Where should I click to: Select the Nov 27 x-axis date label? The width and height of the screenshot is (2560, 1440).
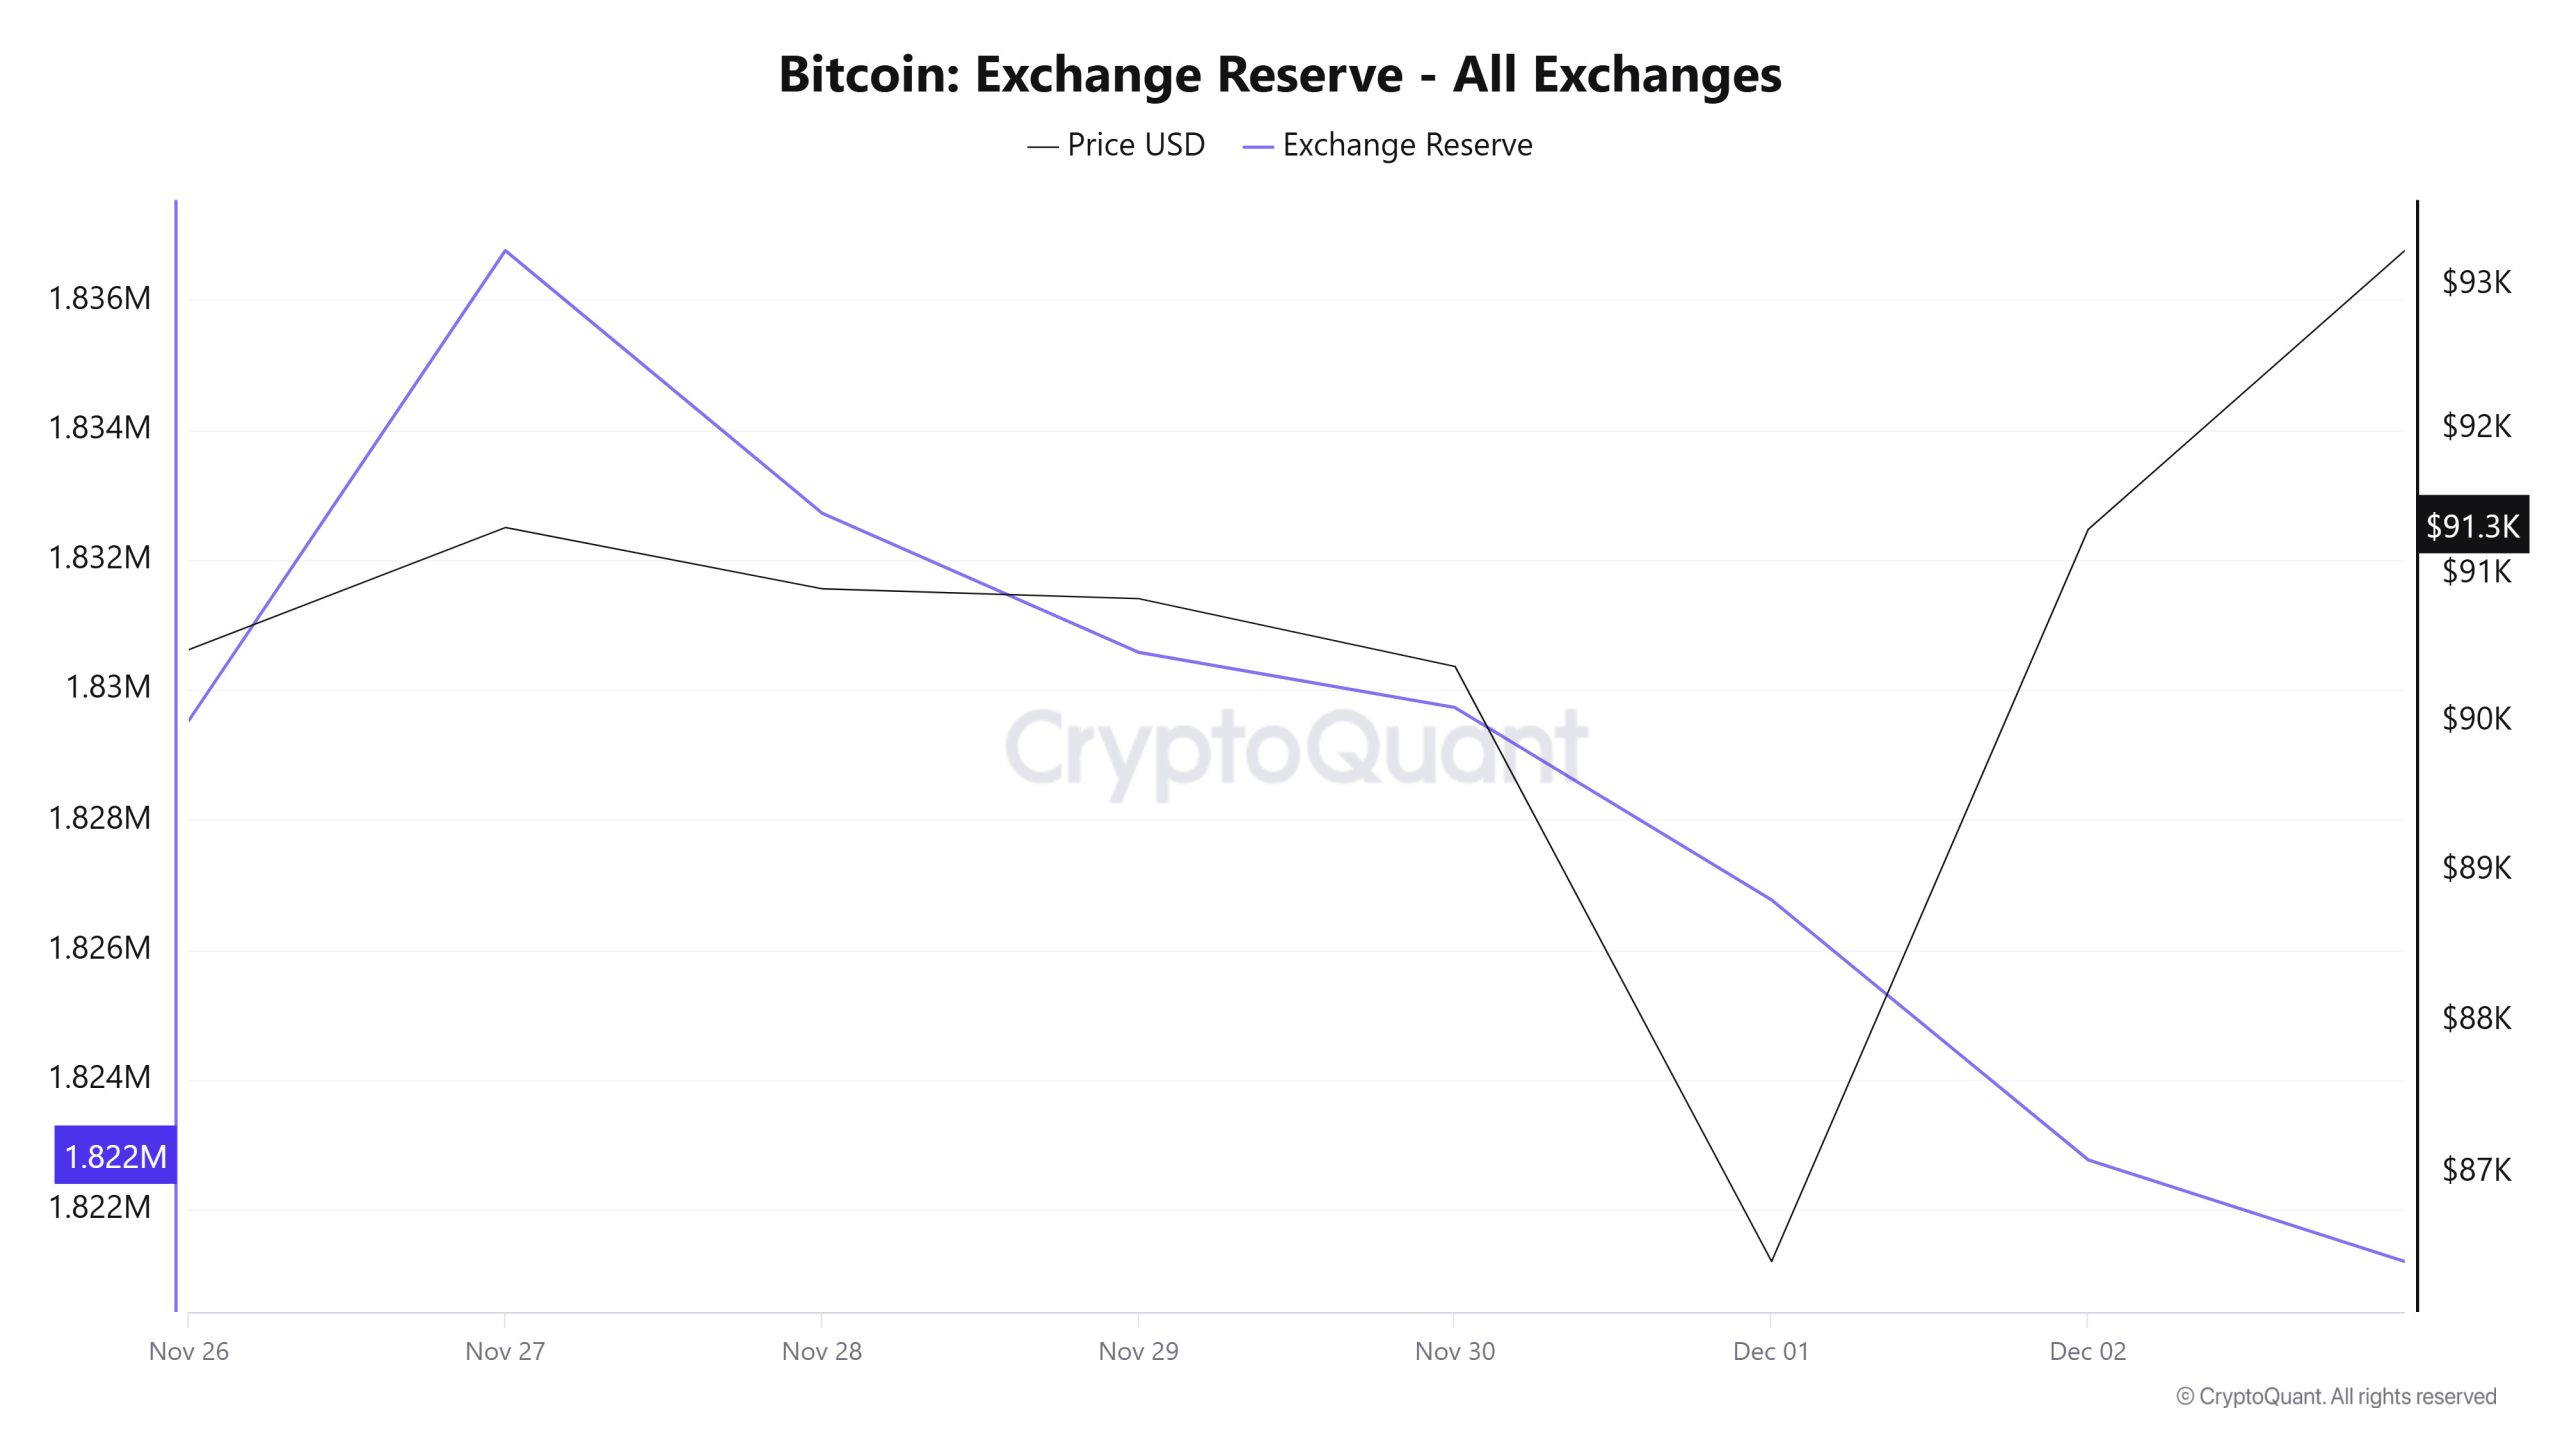pyautogui.click(x=505, y=1351)
